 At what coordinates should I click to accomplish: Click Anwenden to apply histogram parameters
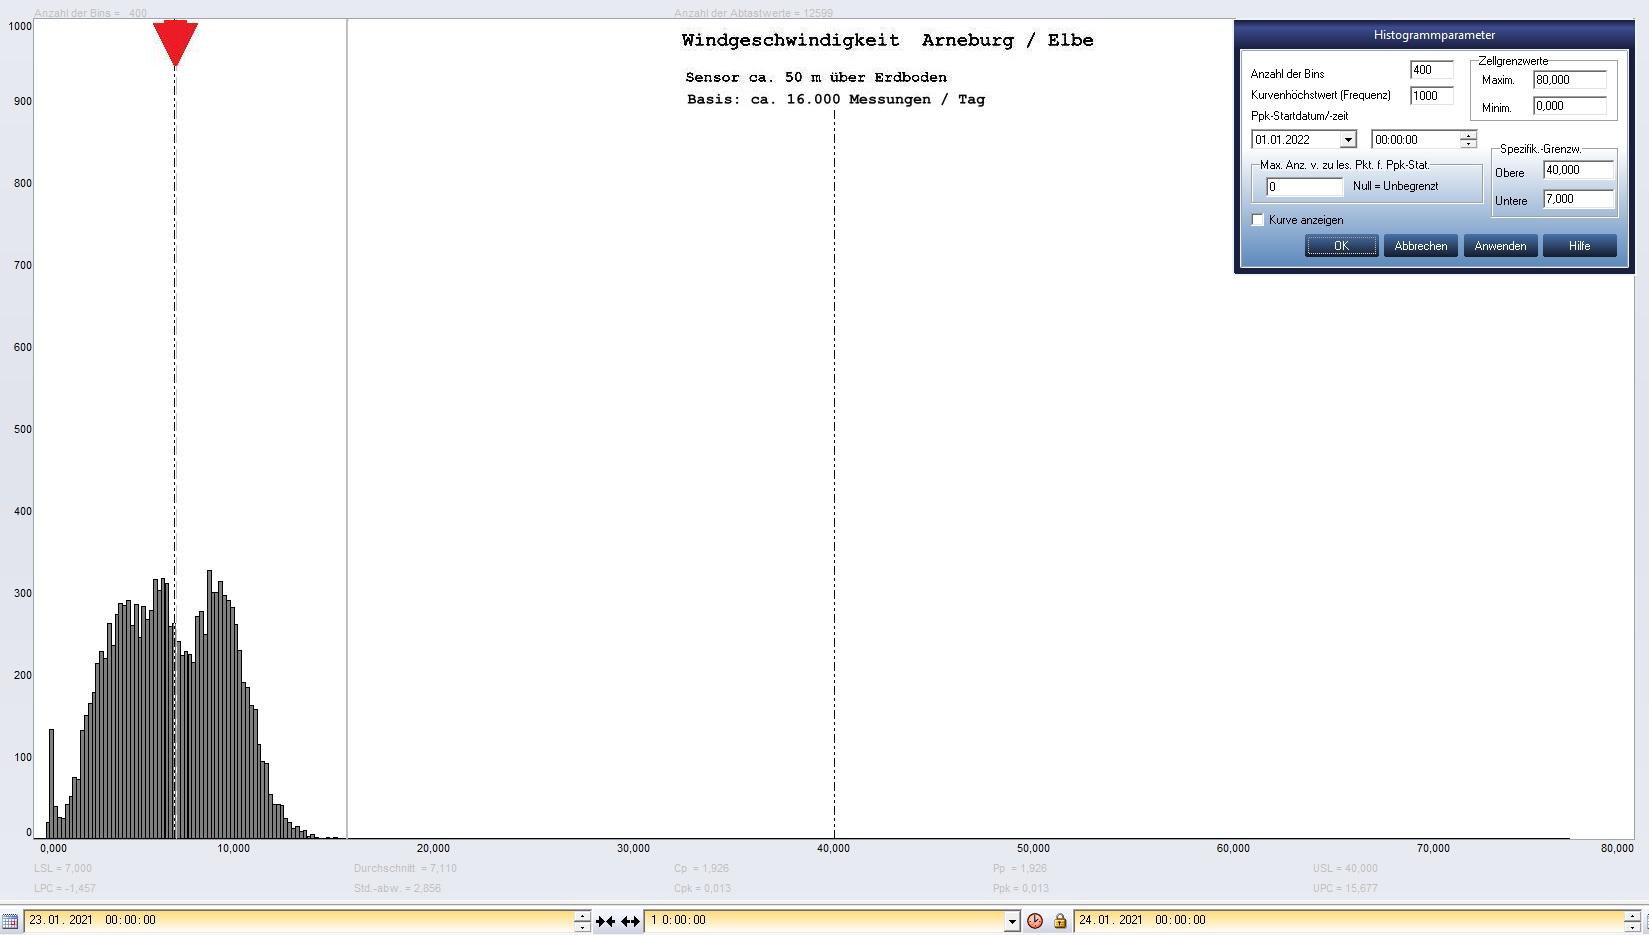tap(1499, 246)
